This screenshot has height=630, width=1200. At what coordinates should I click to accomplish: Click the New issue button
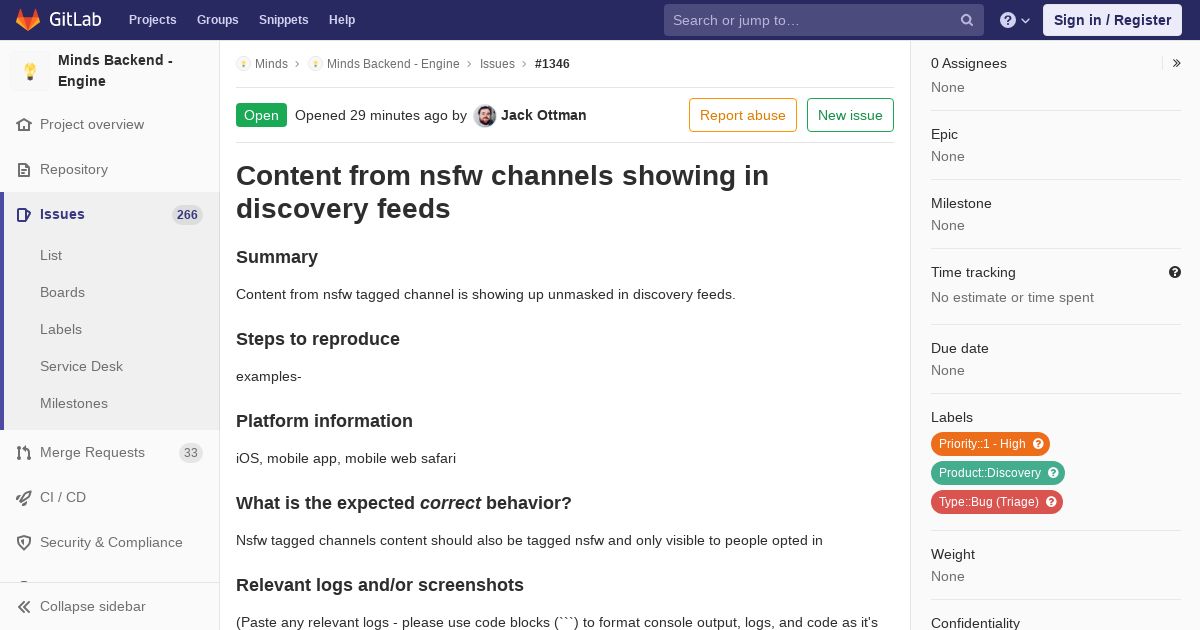point(850,115)
